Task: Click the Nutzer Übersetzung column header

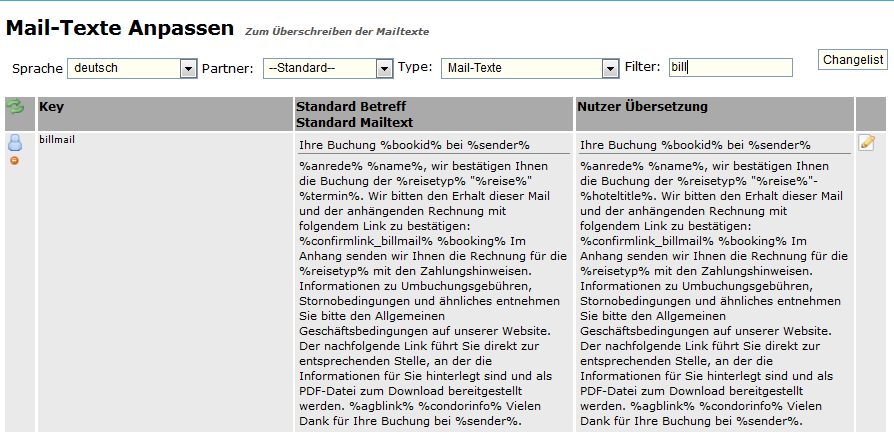Action: coord(642,106)
